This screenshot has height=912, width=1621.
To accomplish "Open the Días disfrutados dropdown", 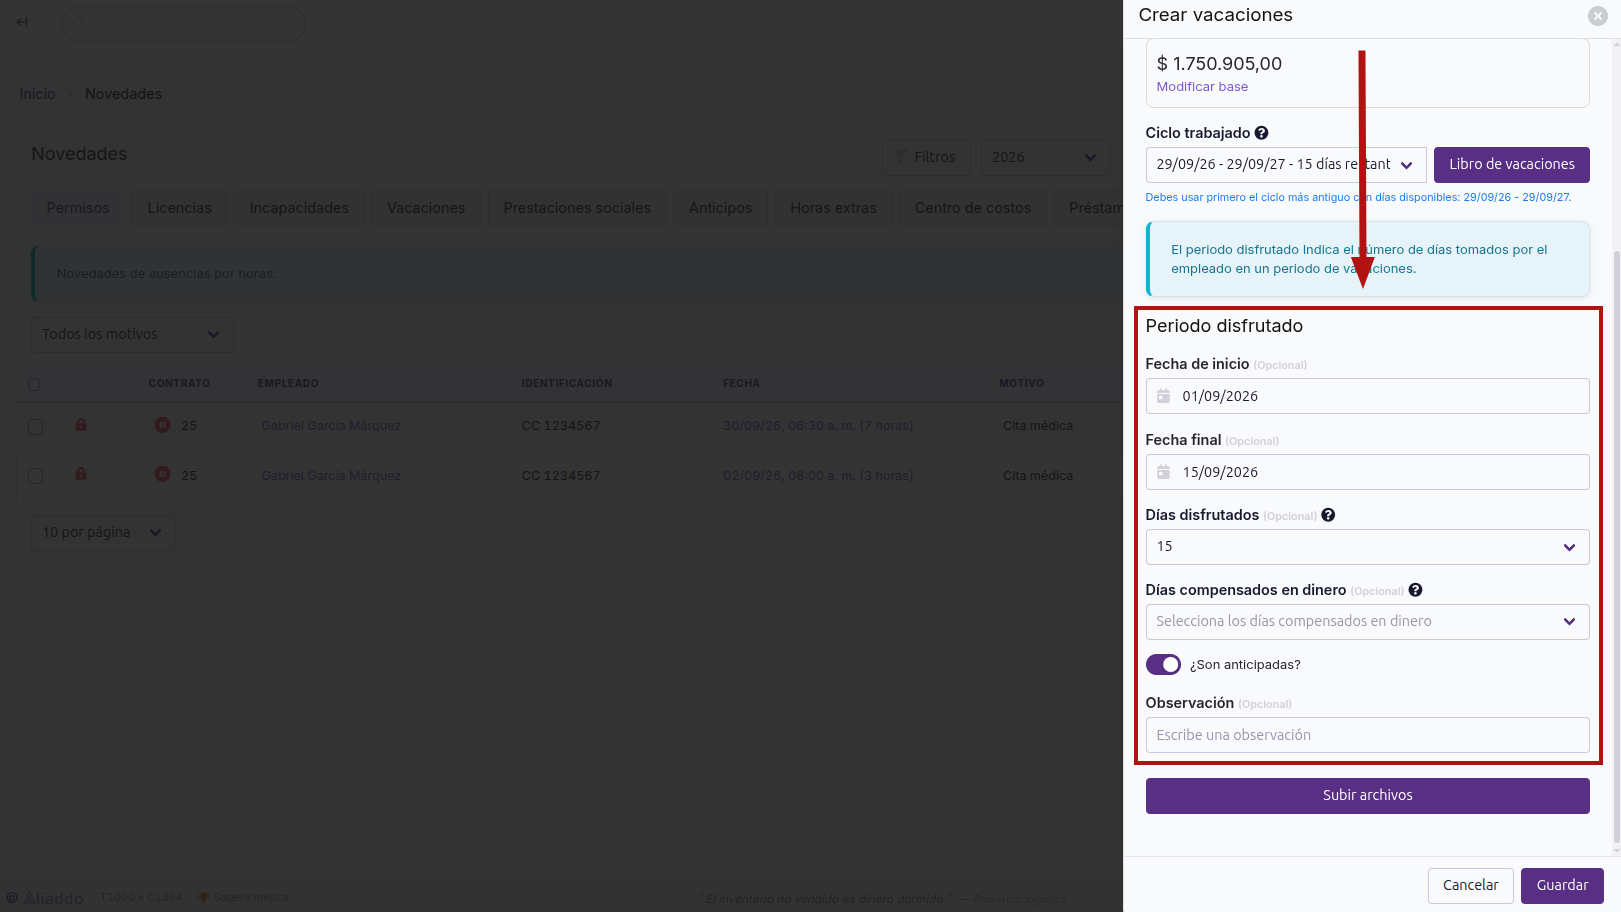I will pyautogui.click(x=1367, y=547).
